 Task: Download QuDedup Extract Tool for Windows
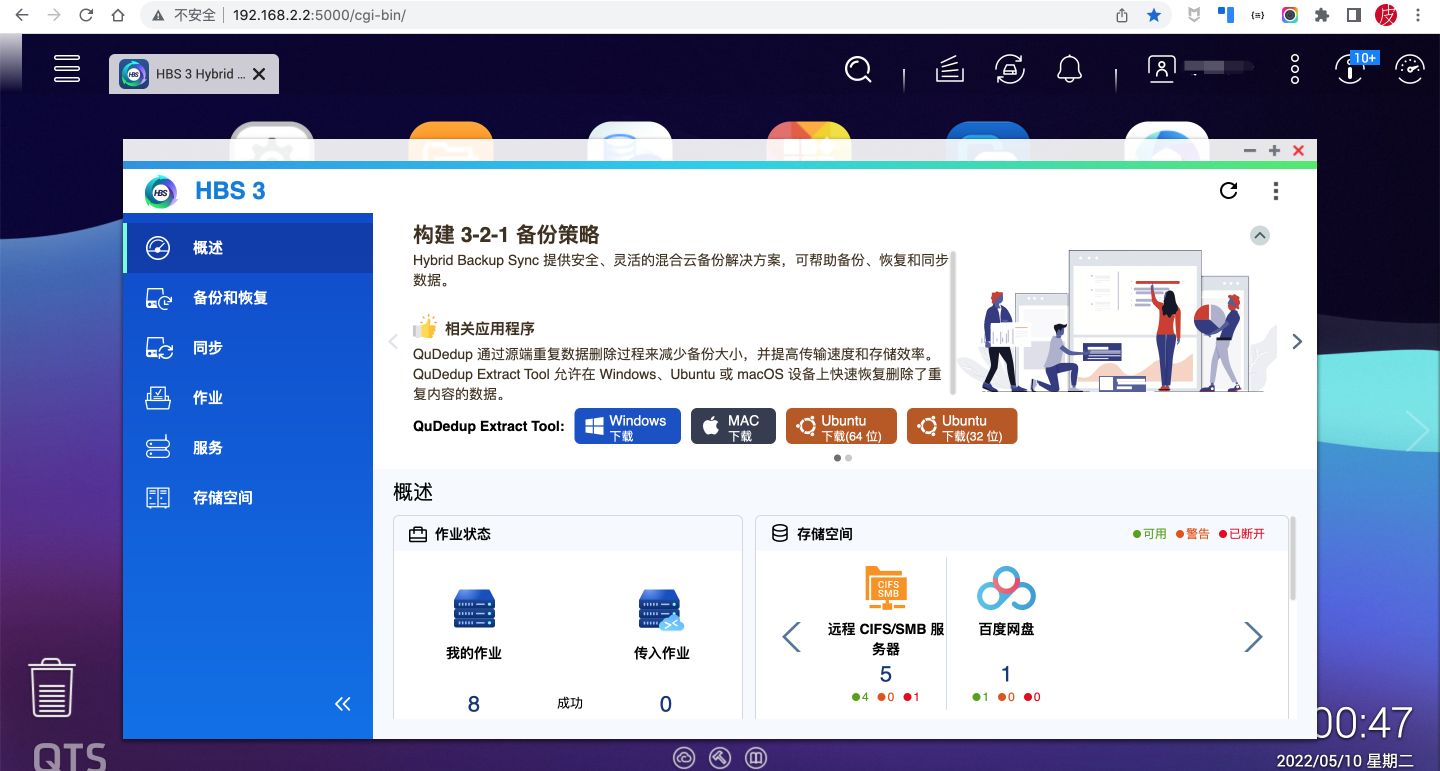(x=627, y=425)
